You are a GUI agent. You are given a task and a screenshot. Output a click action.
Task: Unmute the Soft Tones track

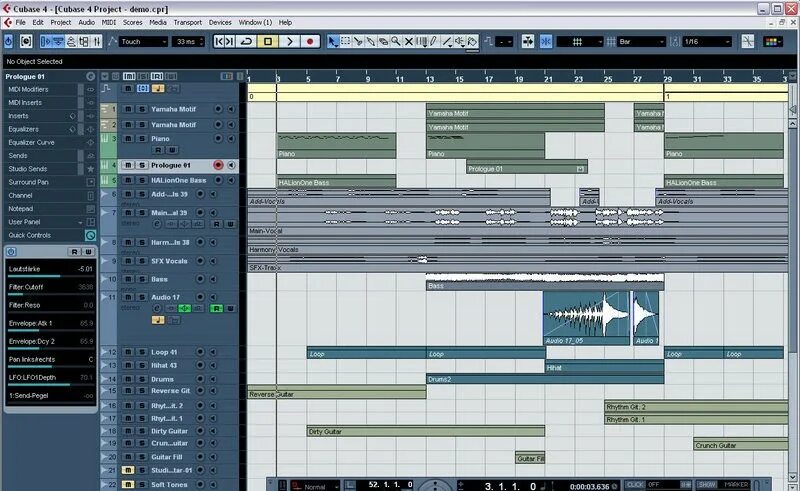128,484
